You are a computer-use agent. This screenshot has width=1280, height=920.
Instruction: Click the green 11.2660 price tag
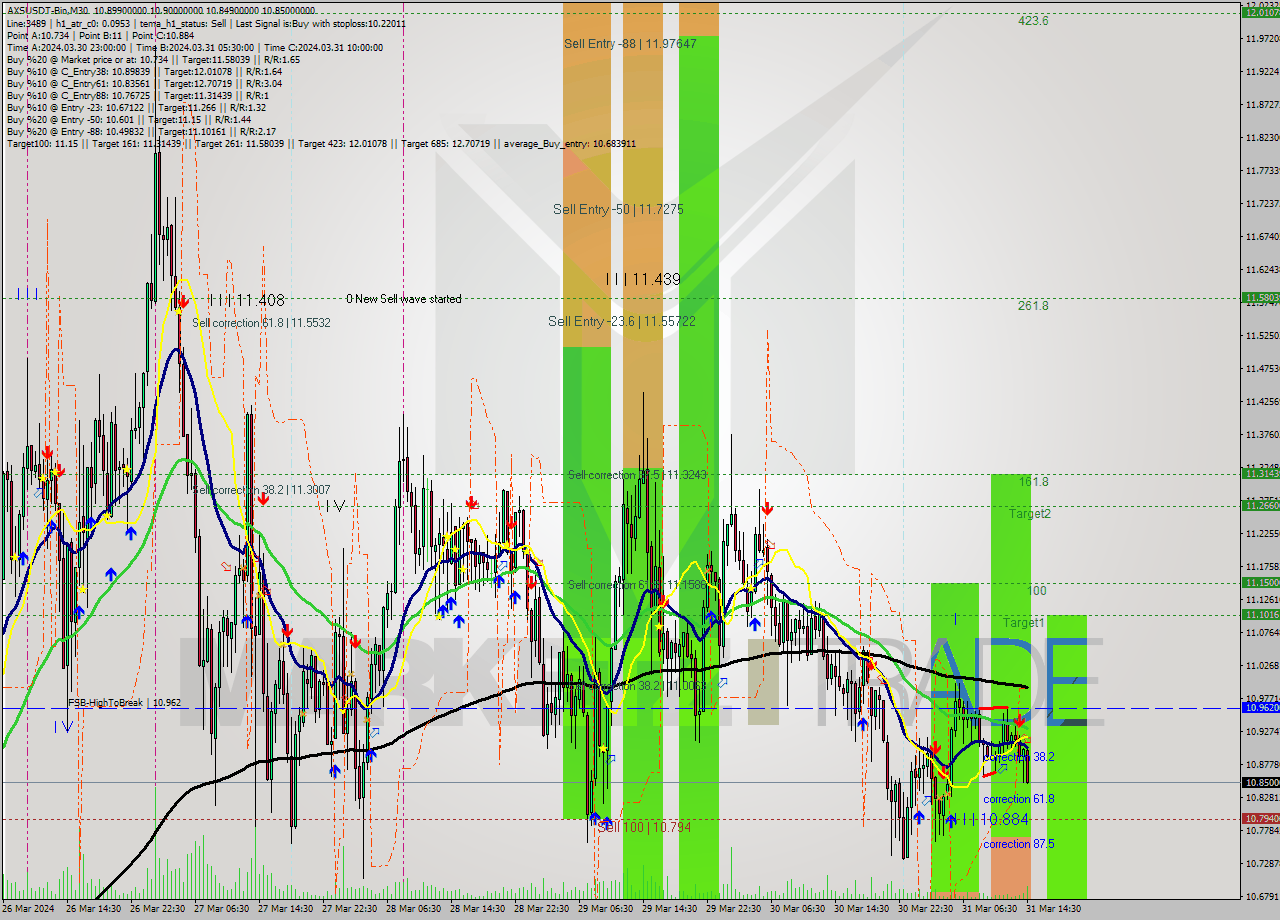[x=1260, y=505]
